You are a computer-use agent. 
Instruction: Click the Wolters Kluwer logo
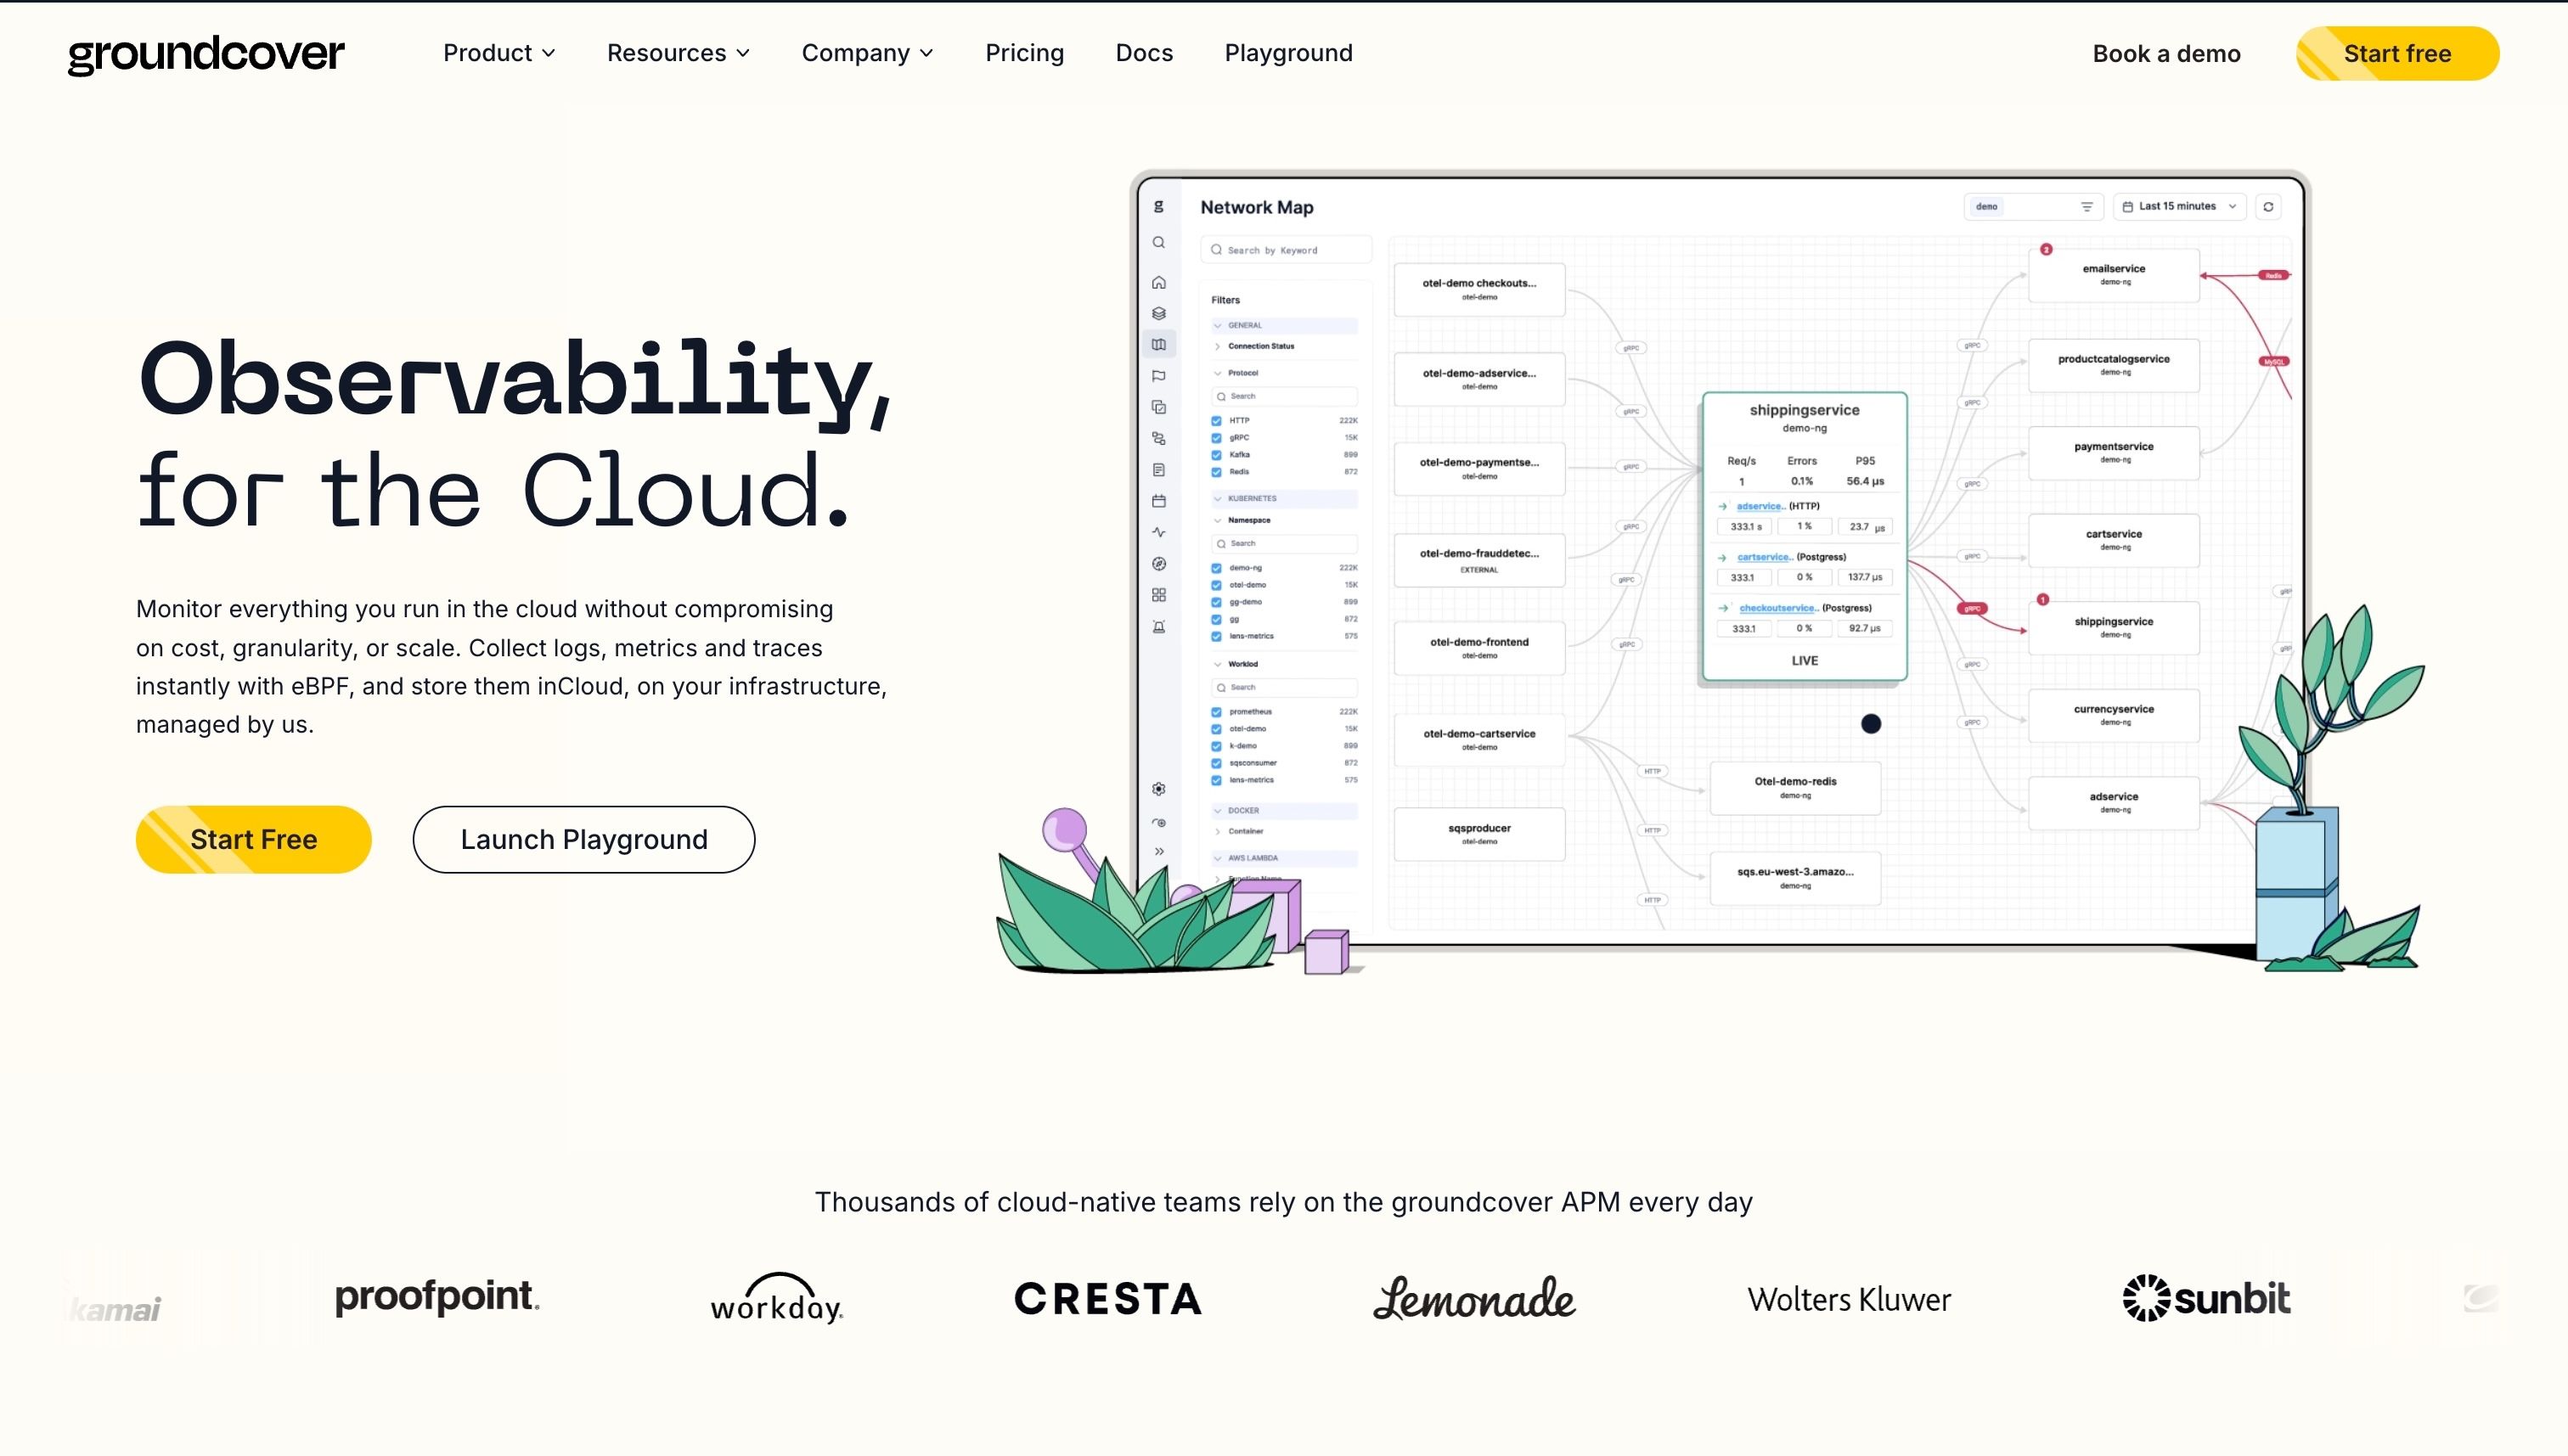click(1849, 1299)
